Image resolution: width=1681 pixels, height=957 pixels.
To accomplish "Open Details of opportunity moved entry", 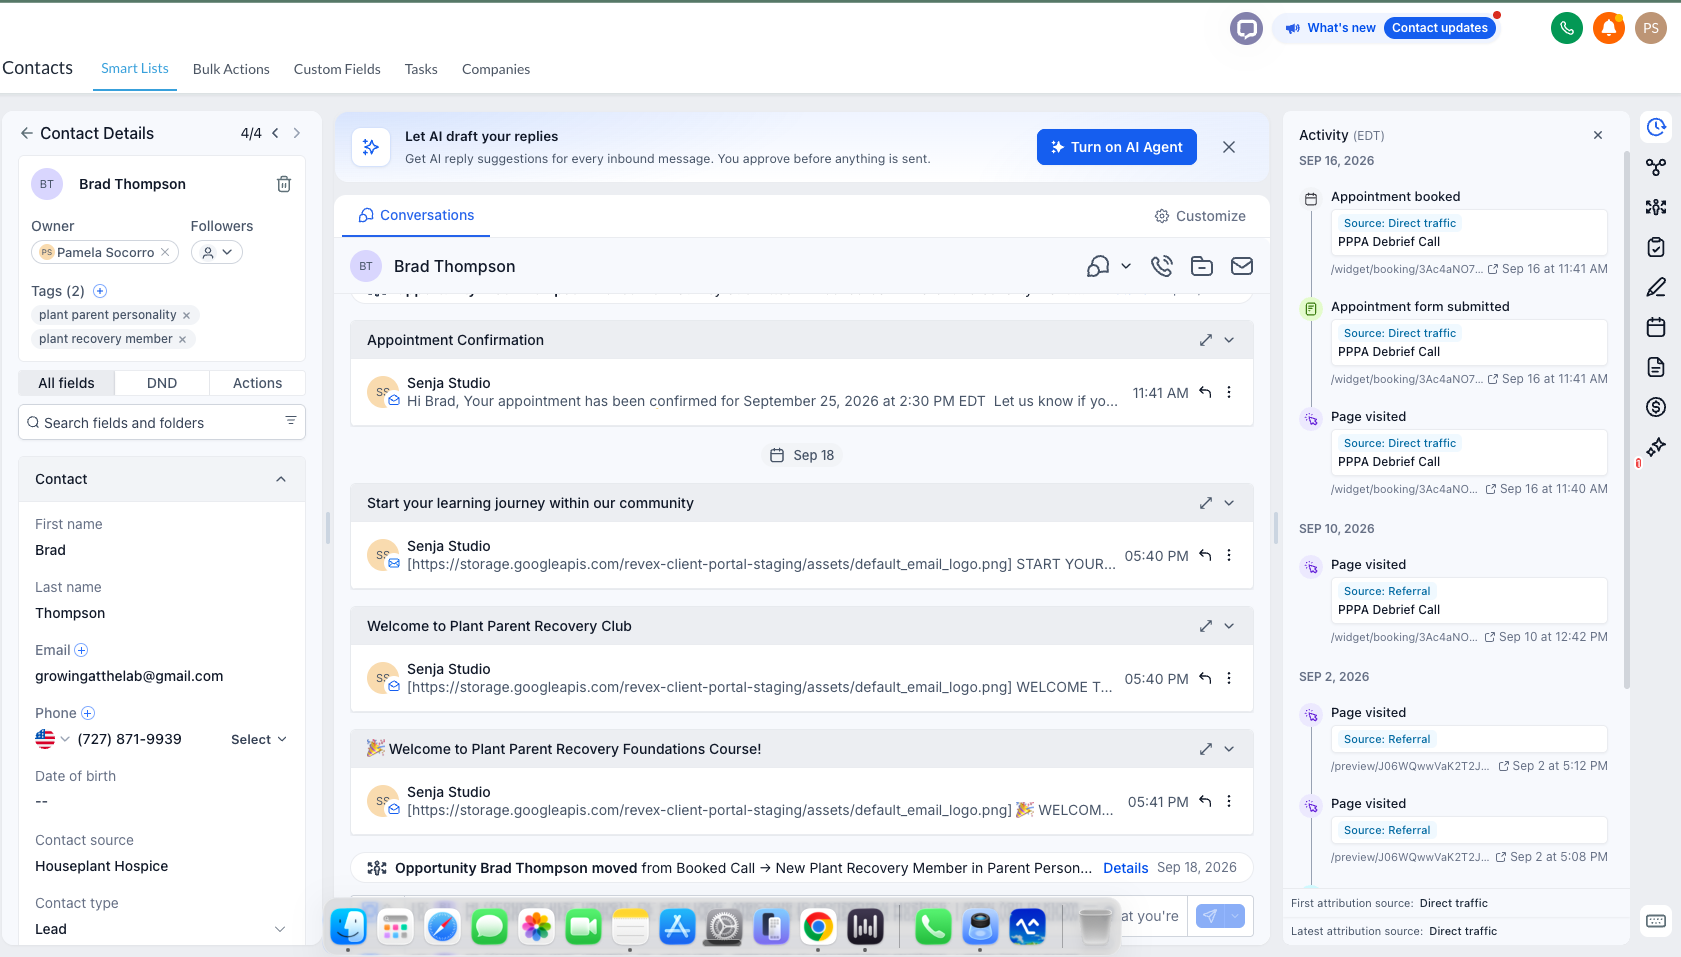I will coord(1125,868).
